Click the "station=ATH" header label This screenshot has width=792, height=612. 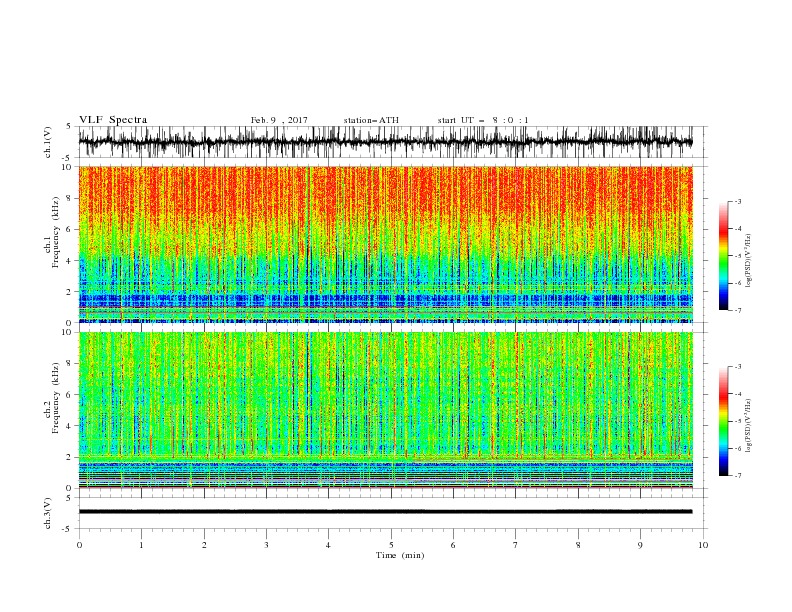point(371,120)
